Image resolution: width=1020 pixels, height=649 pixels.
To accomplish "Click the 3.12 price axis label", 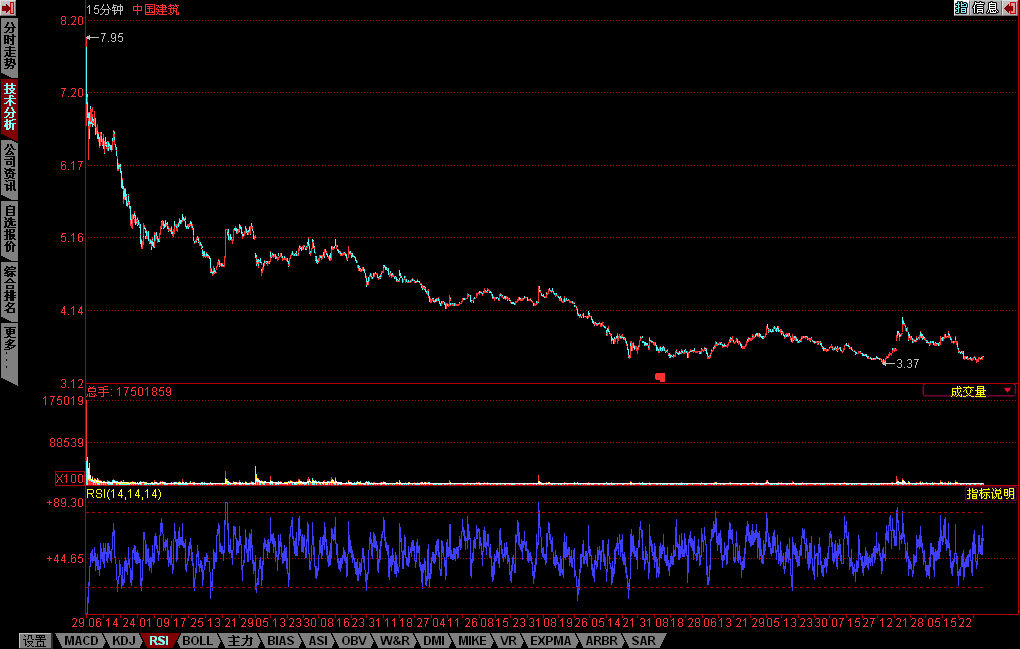I will [72, 383].
